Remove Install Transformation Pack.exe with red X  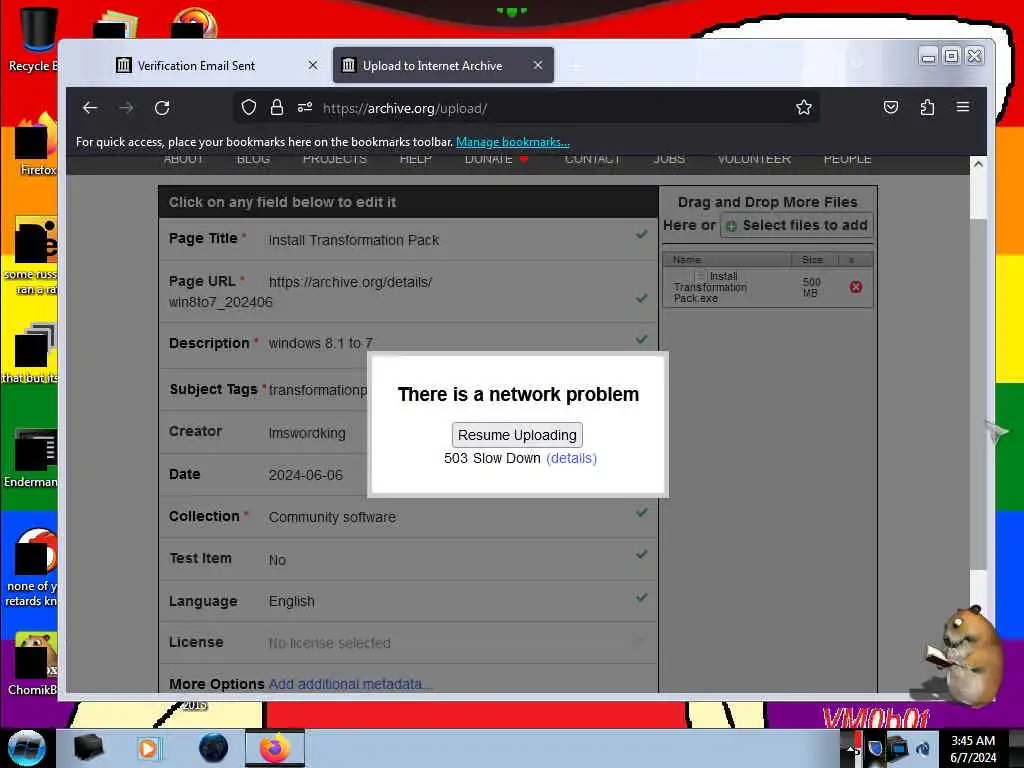[856, 287]
